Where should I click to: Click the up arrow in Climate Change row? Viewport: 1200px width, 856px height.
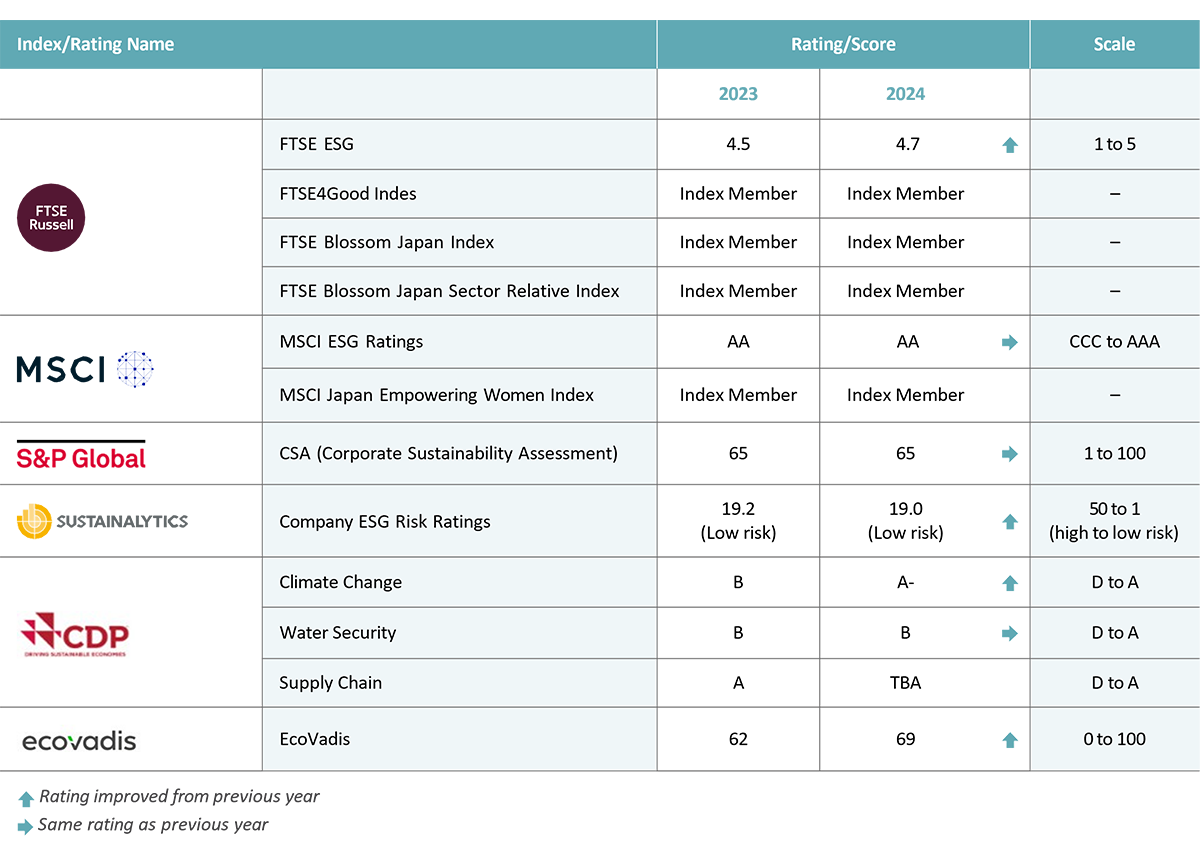pos(1010,583)
